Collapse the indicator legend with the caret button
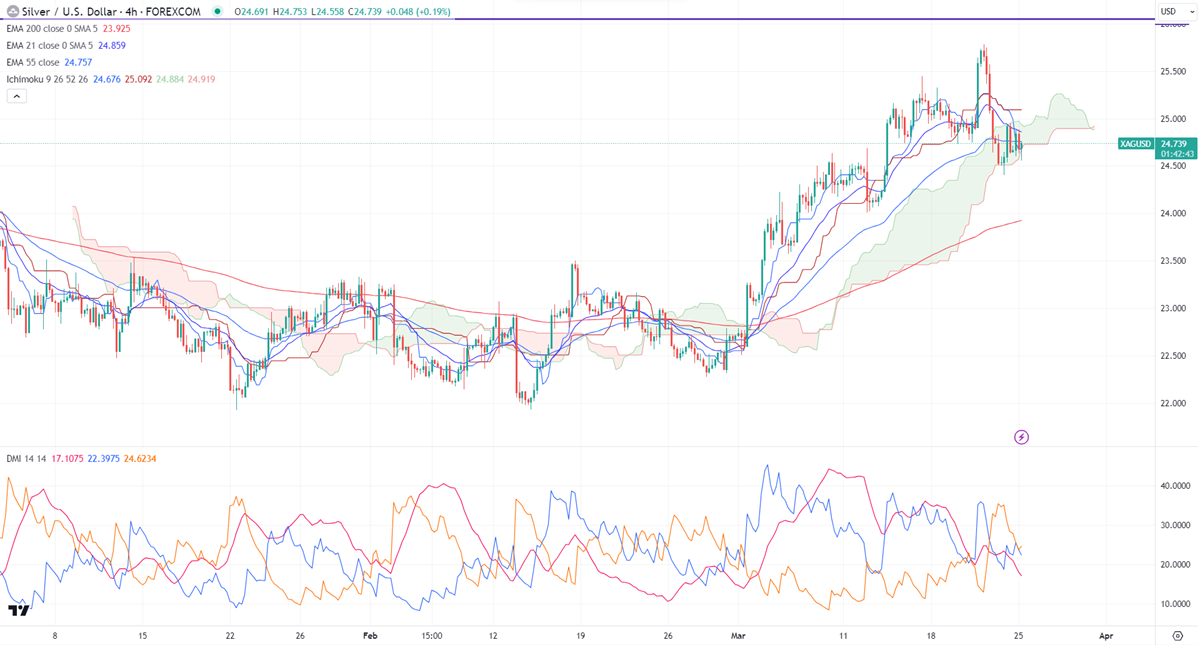1198x645 pixels. tap(17, 96)
